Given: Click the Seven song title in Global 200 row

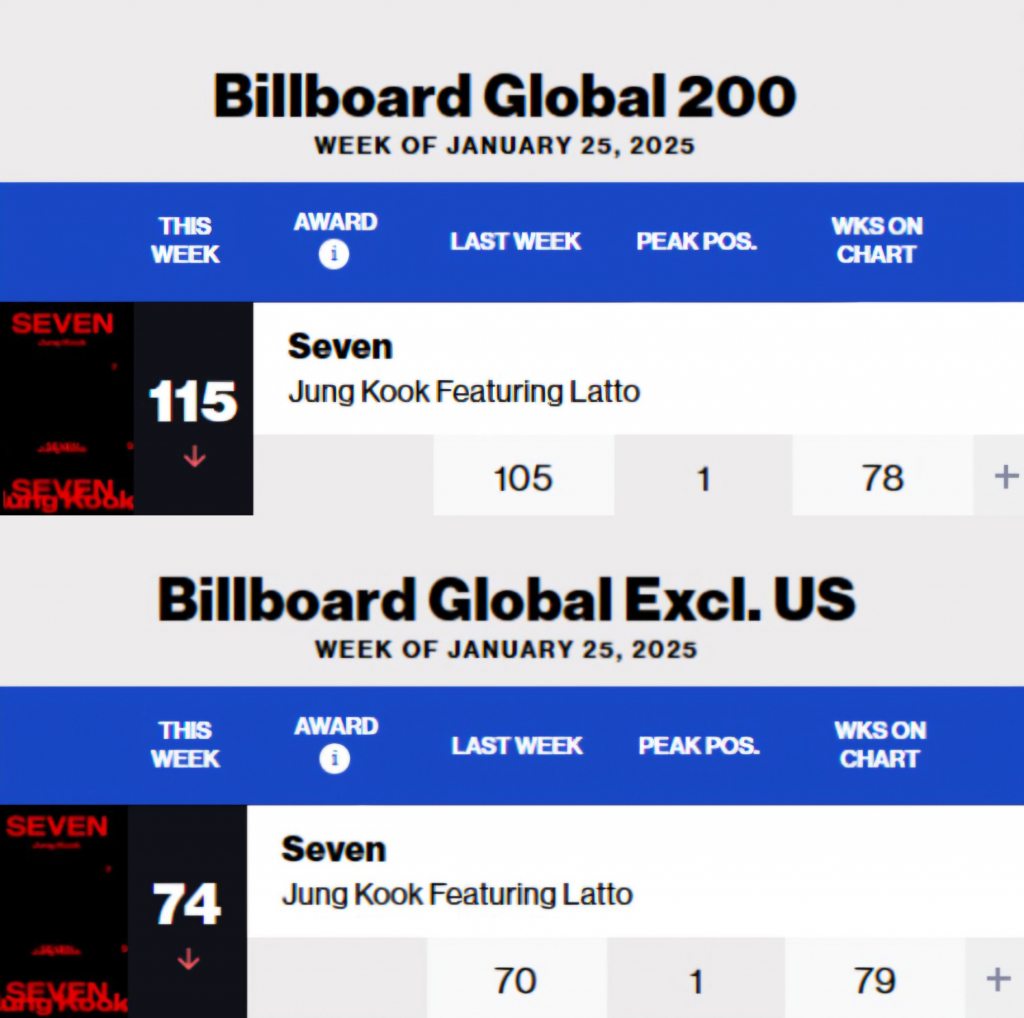Looking at the screenshot, I should (340, 347).
